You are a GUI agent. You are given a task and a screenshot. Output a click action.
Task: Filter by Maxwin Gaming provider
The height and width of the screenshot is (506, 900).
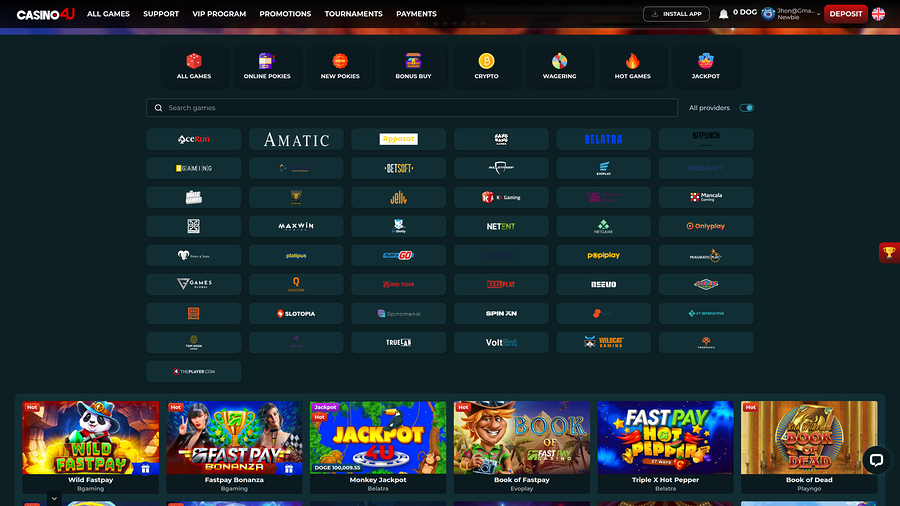(x=296, y=226)
